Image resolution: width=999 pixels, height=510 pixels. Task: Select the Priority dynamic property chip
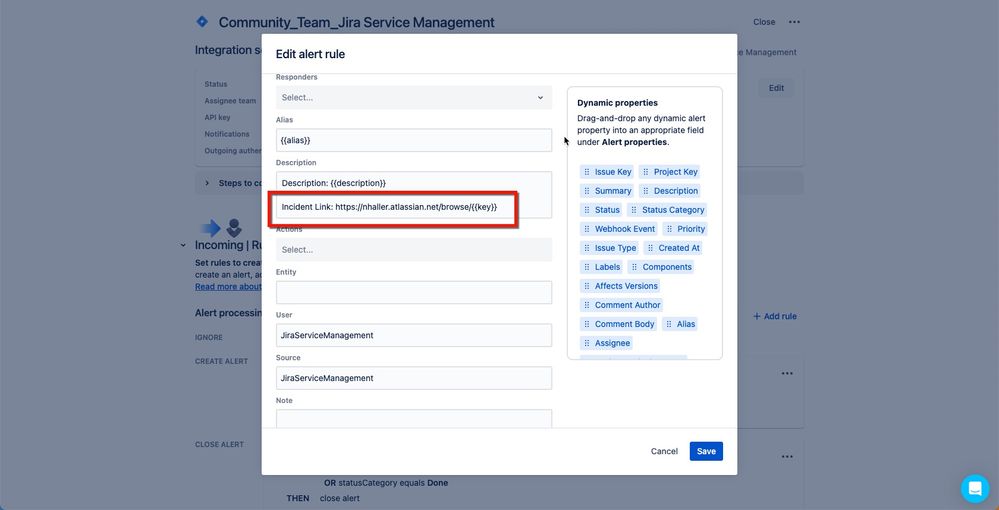click(x=685, y=230)
